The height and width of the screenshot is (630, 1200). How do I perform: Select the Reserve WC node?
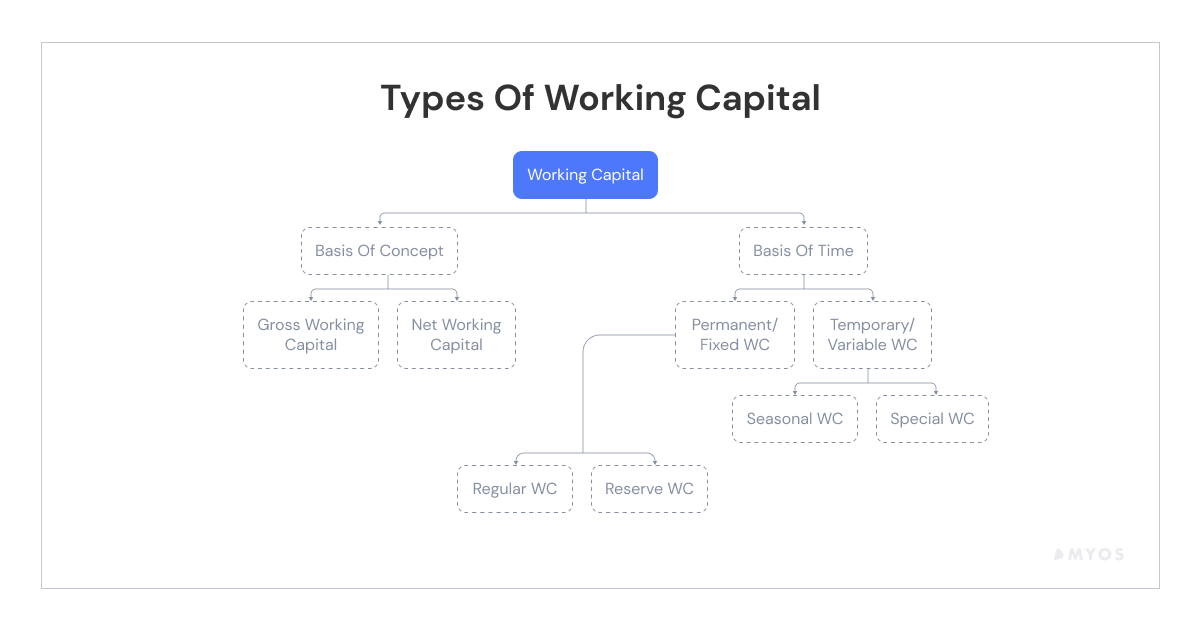click(x=649, y=489)
